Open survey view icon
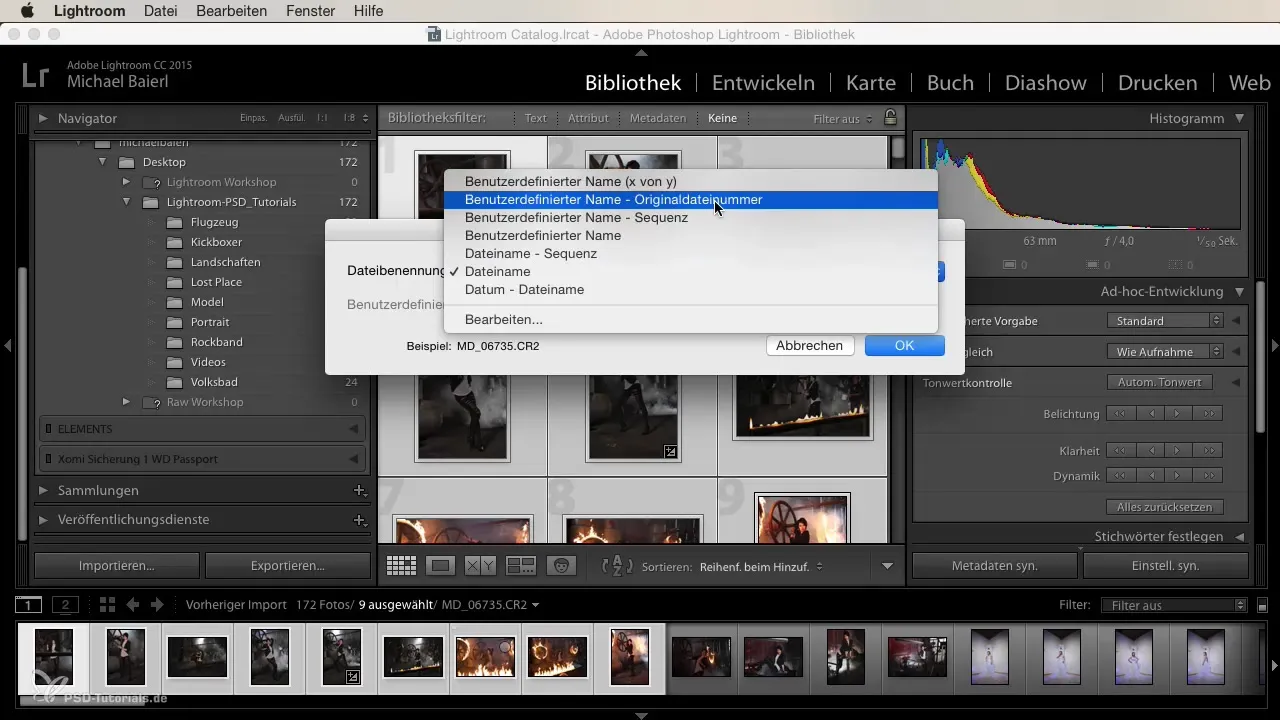 [521, 565]
